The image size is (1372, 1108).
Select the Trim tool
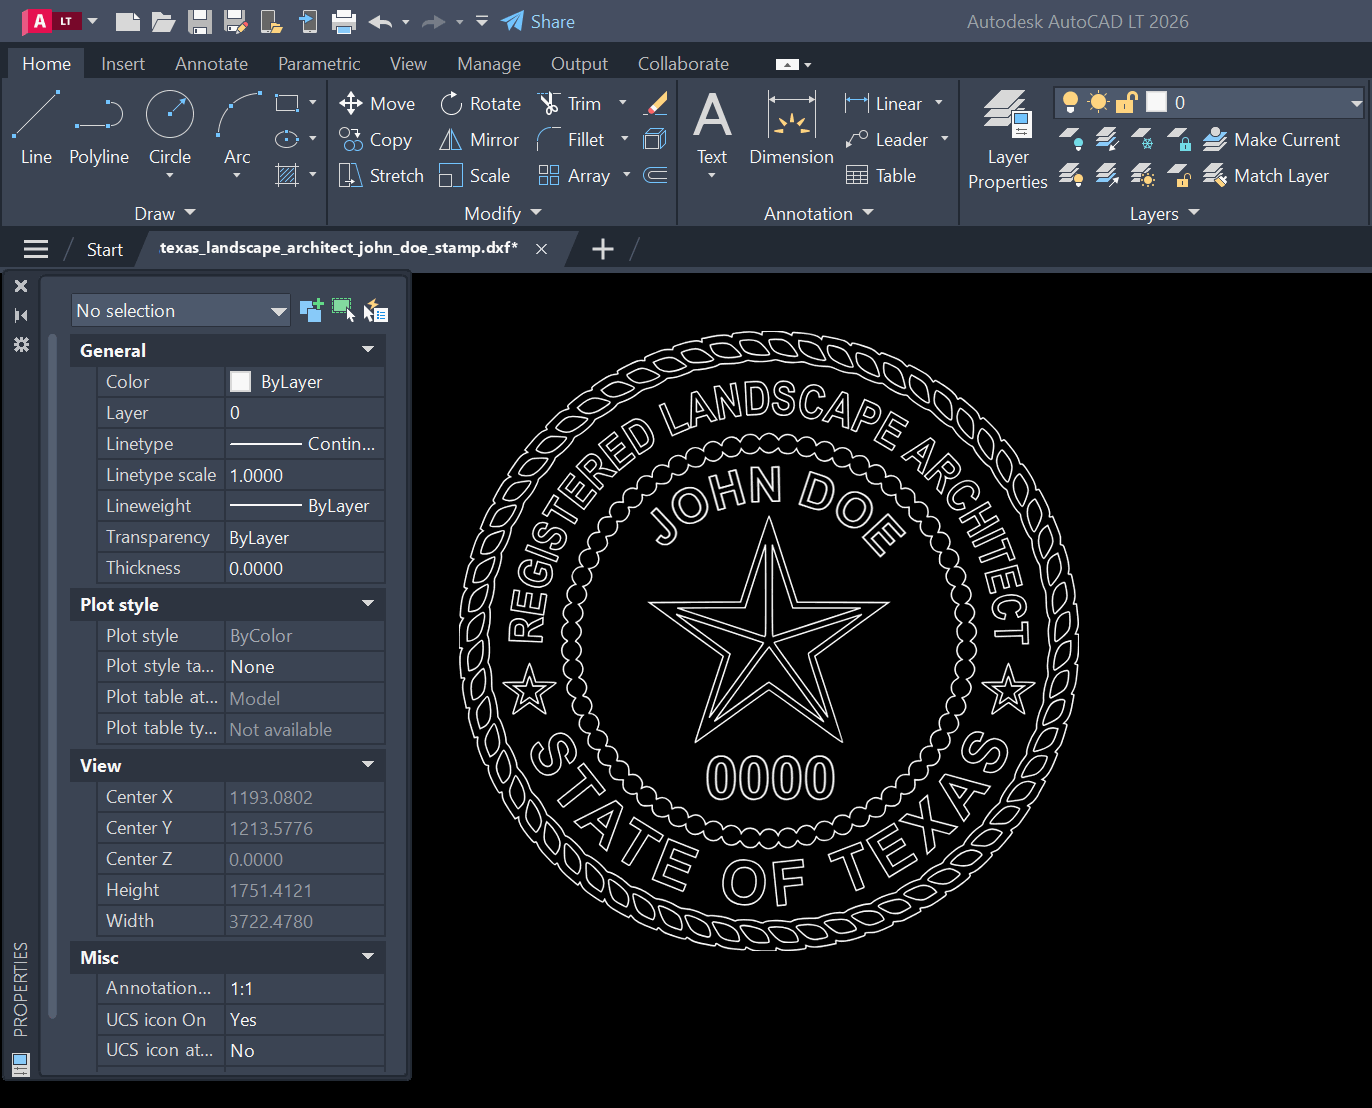click(x=569, y=103)
